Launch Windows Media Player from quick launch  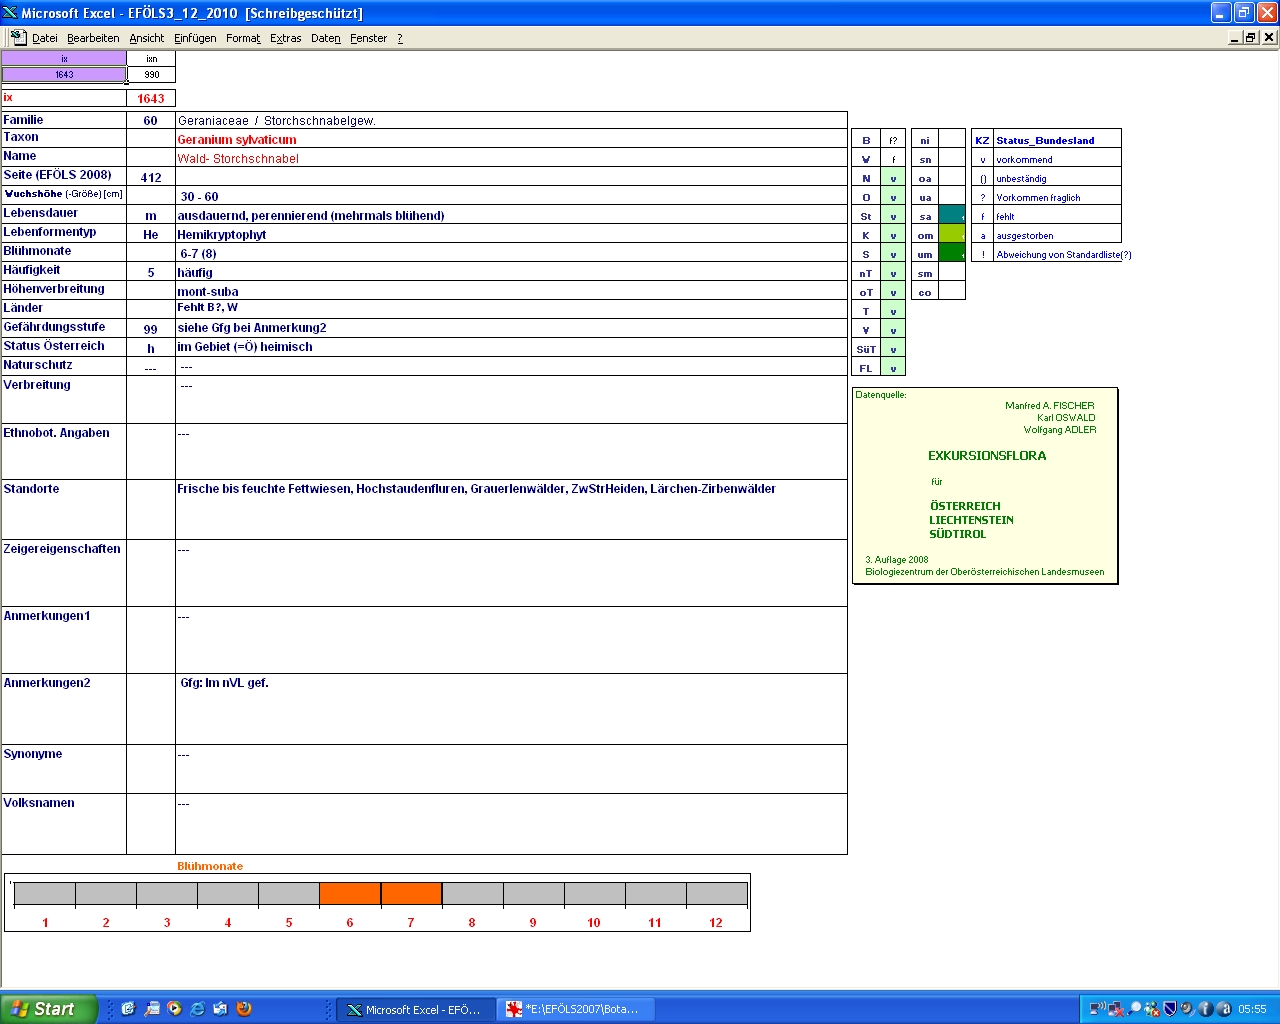point(175,1009)
